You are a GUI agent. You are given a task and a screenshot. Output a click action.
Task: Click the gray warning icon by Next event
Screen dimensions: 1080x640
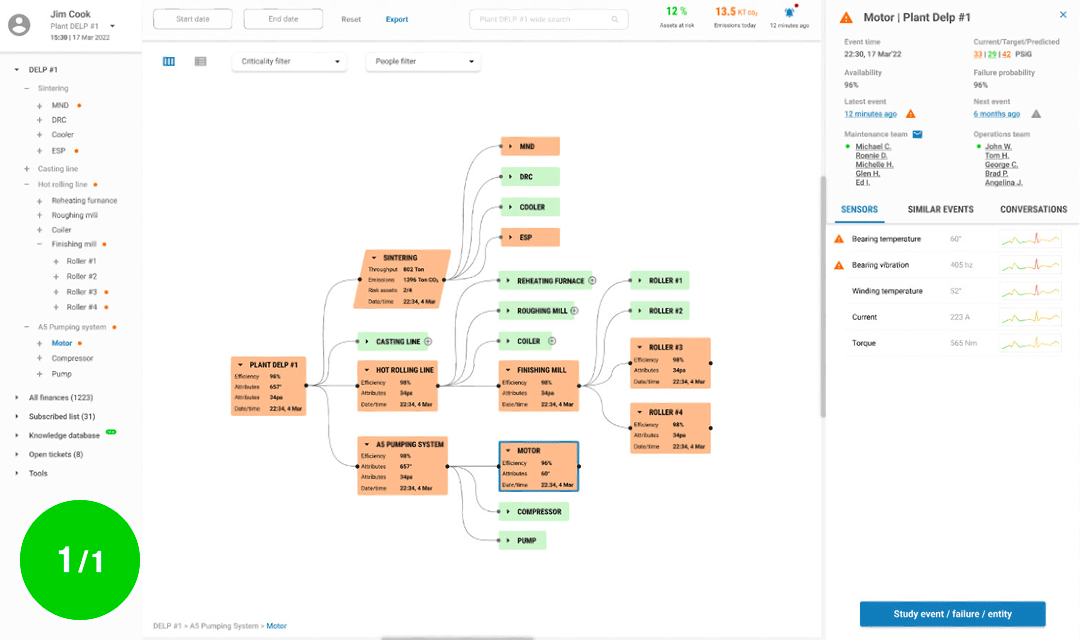point(1036,114)
